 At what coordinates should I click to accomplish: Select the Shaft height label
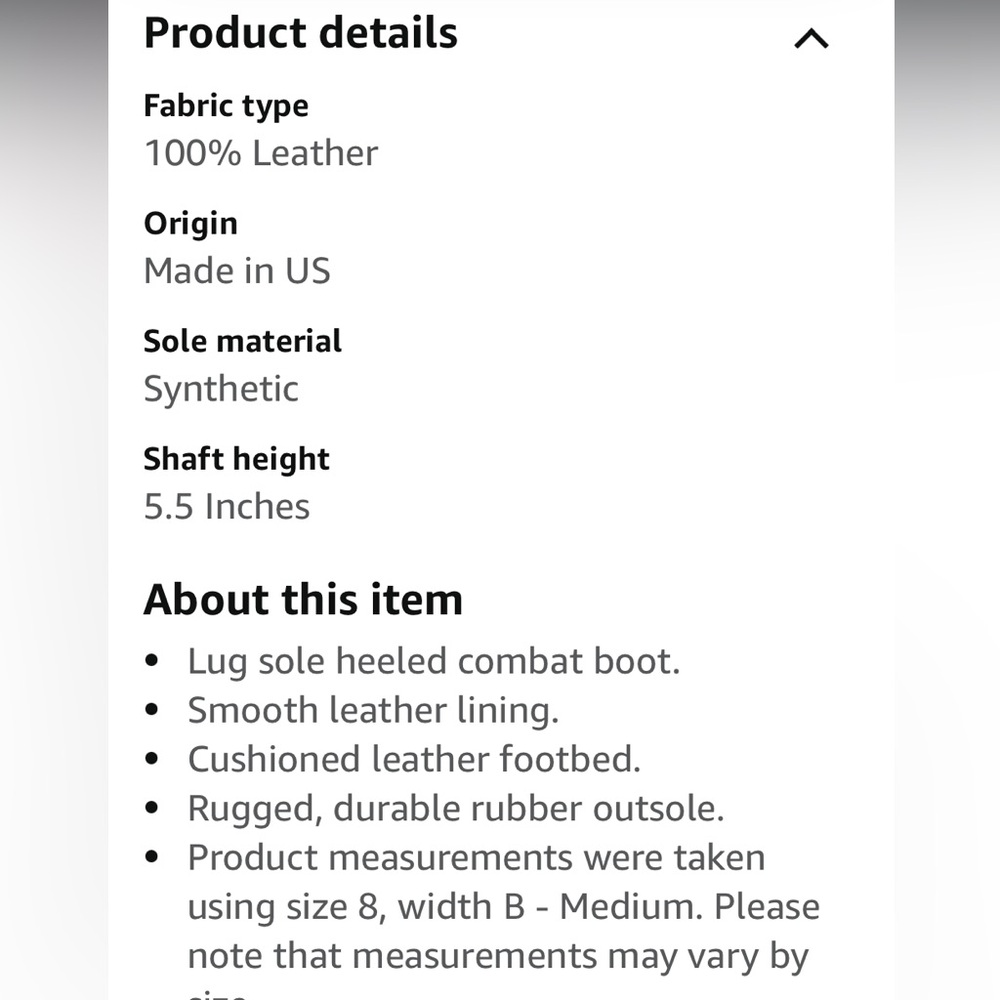pos(236,459)
